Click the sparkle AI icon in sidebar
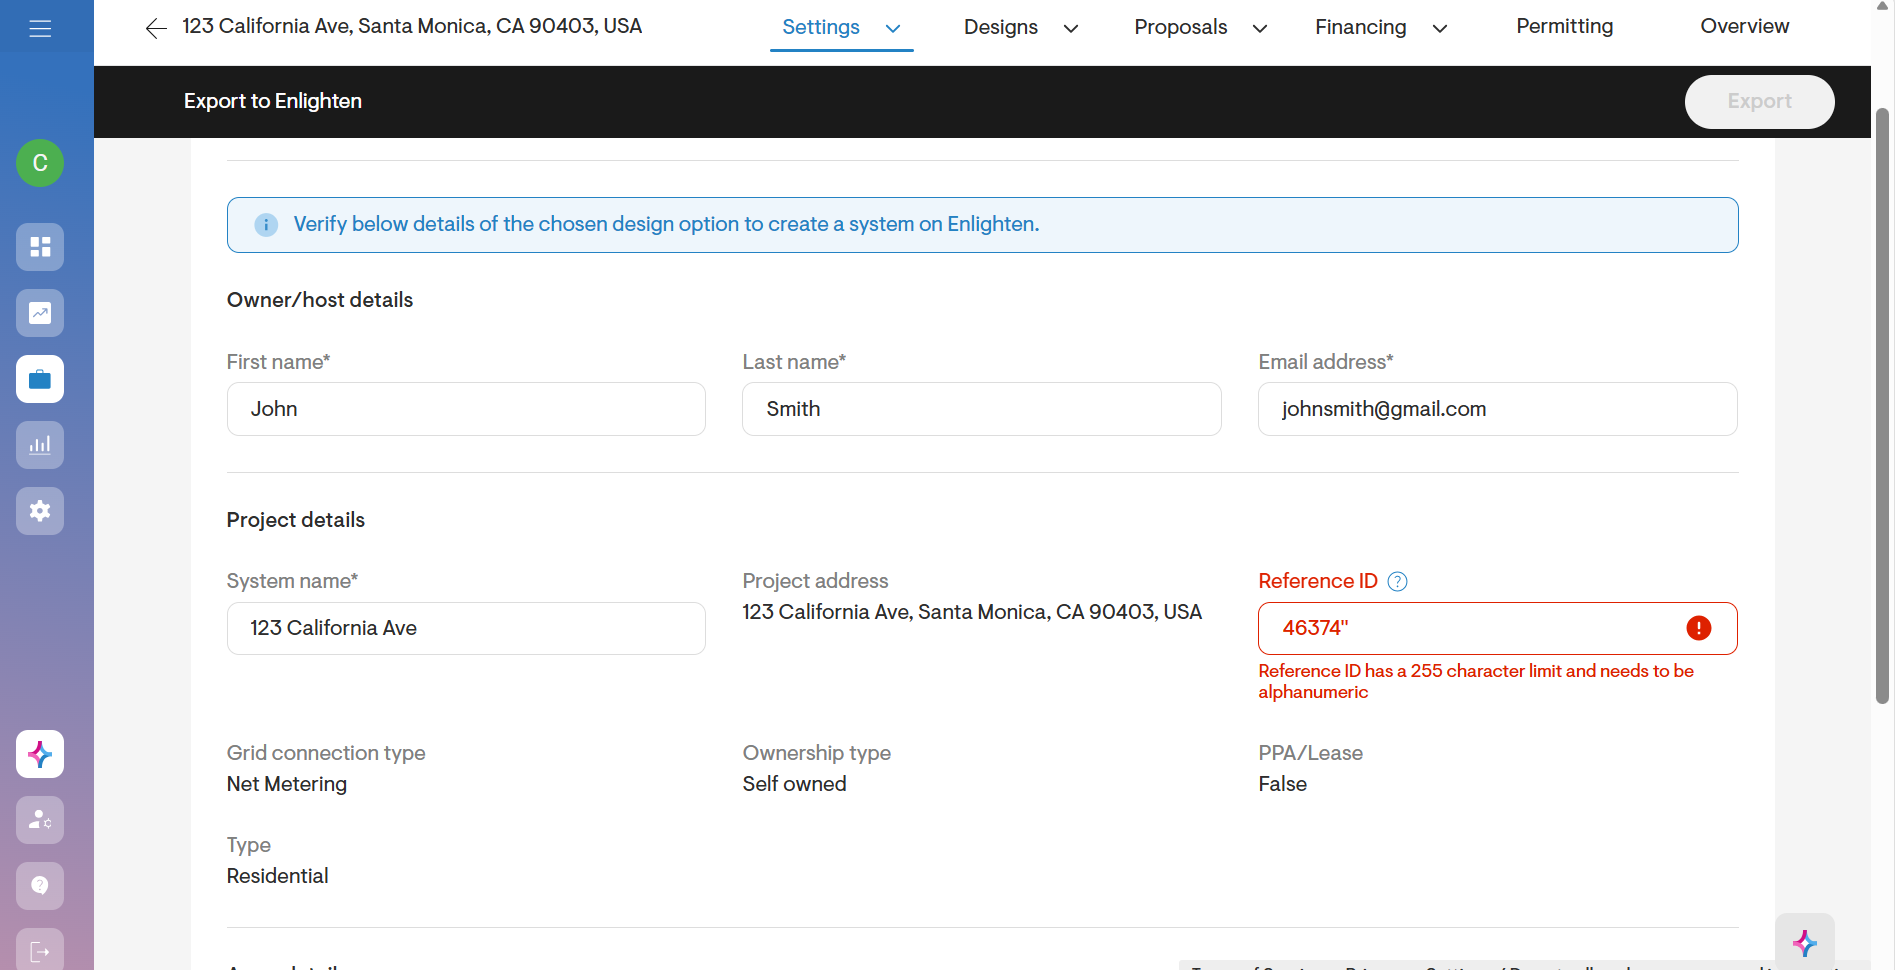This screenshot has height=970, width=1896. [40, 754]
